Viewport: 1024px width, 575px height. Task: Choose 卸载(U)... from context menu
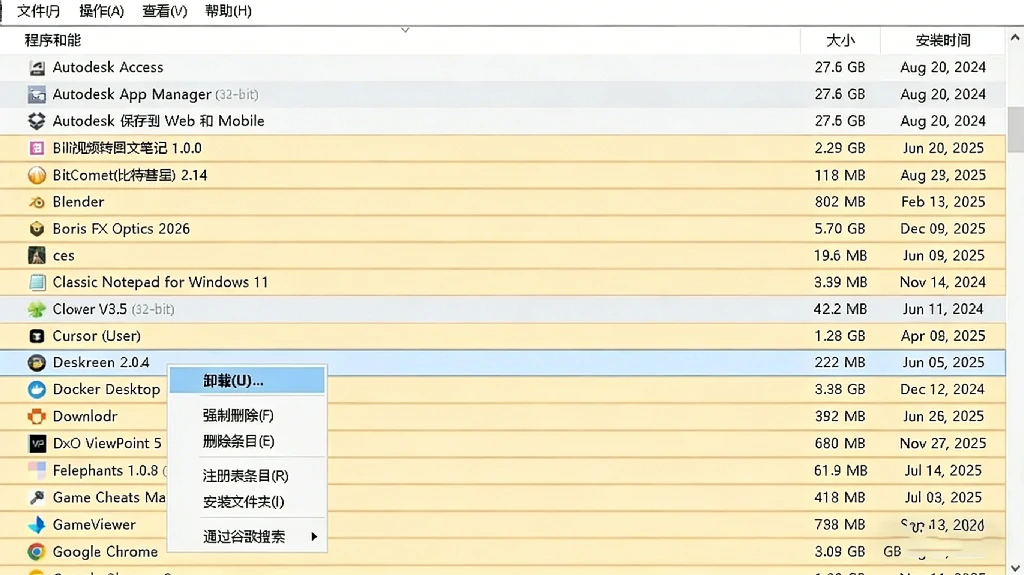click(247, 380)
